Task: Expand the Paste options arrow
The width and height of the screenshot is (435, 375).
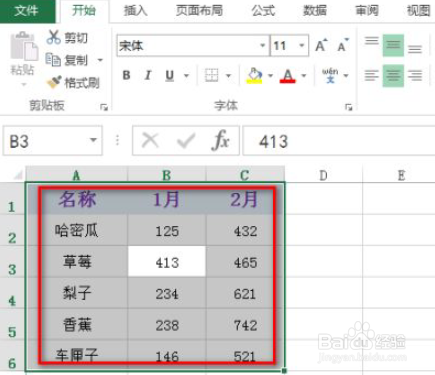Action: point(24,84)
